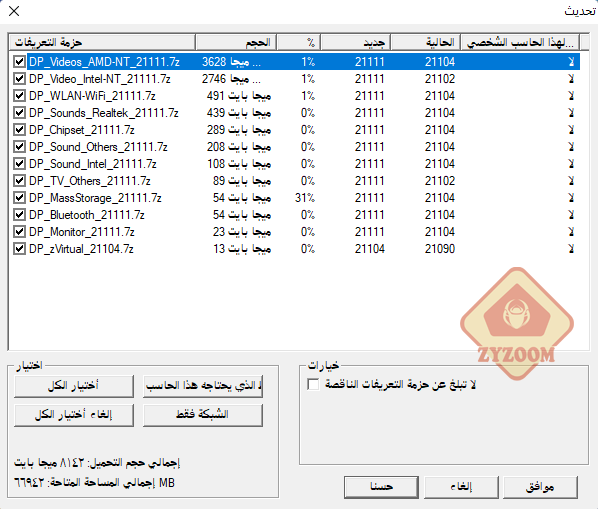This screenshot has width=598, height=509.
Task: Toggle the DP_zVirtual_21104.7z checkbox
Action: point(19,249)
